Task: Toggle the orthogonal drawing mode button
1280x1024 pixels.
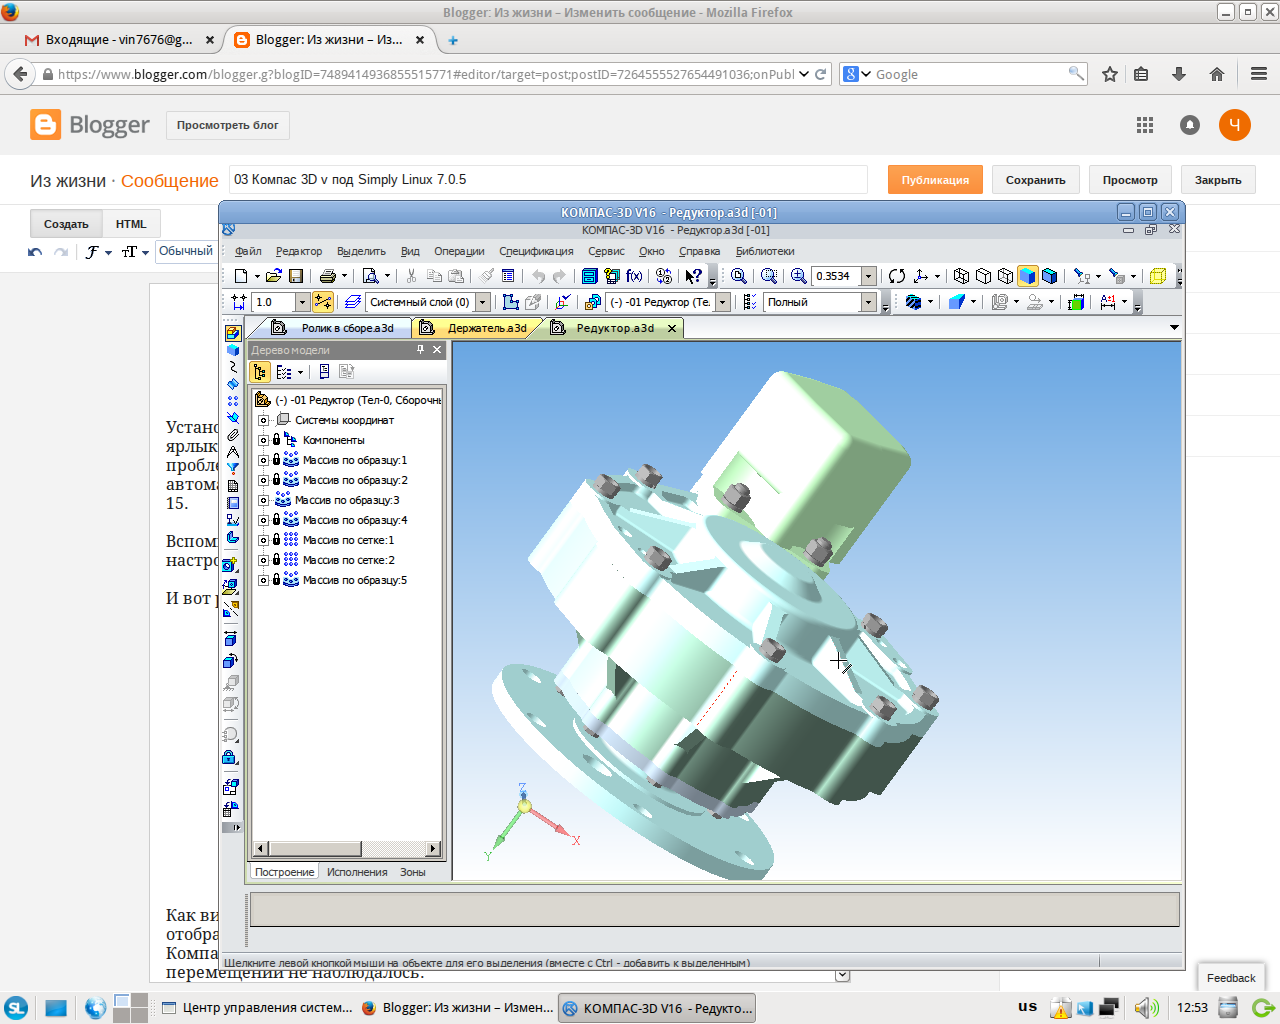Action: [323, 302]
